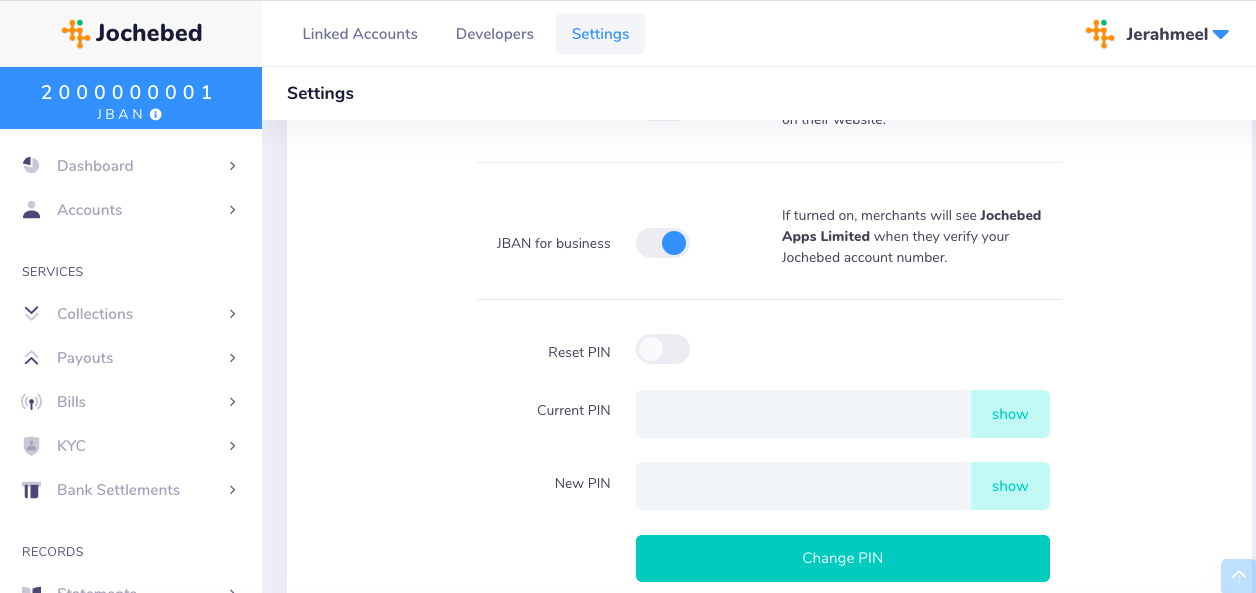Screen dimensions: 1256x593
Task: Expand the Collections menu chevron
Action: (x=232, y=314)
